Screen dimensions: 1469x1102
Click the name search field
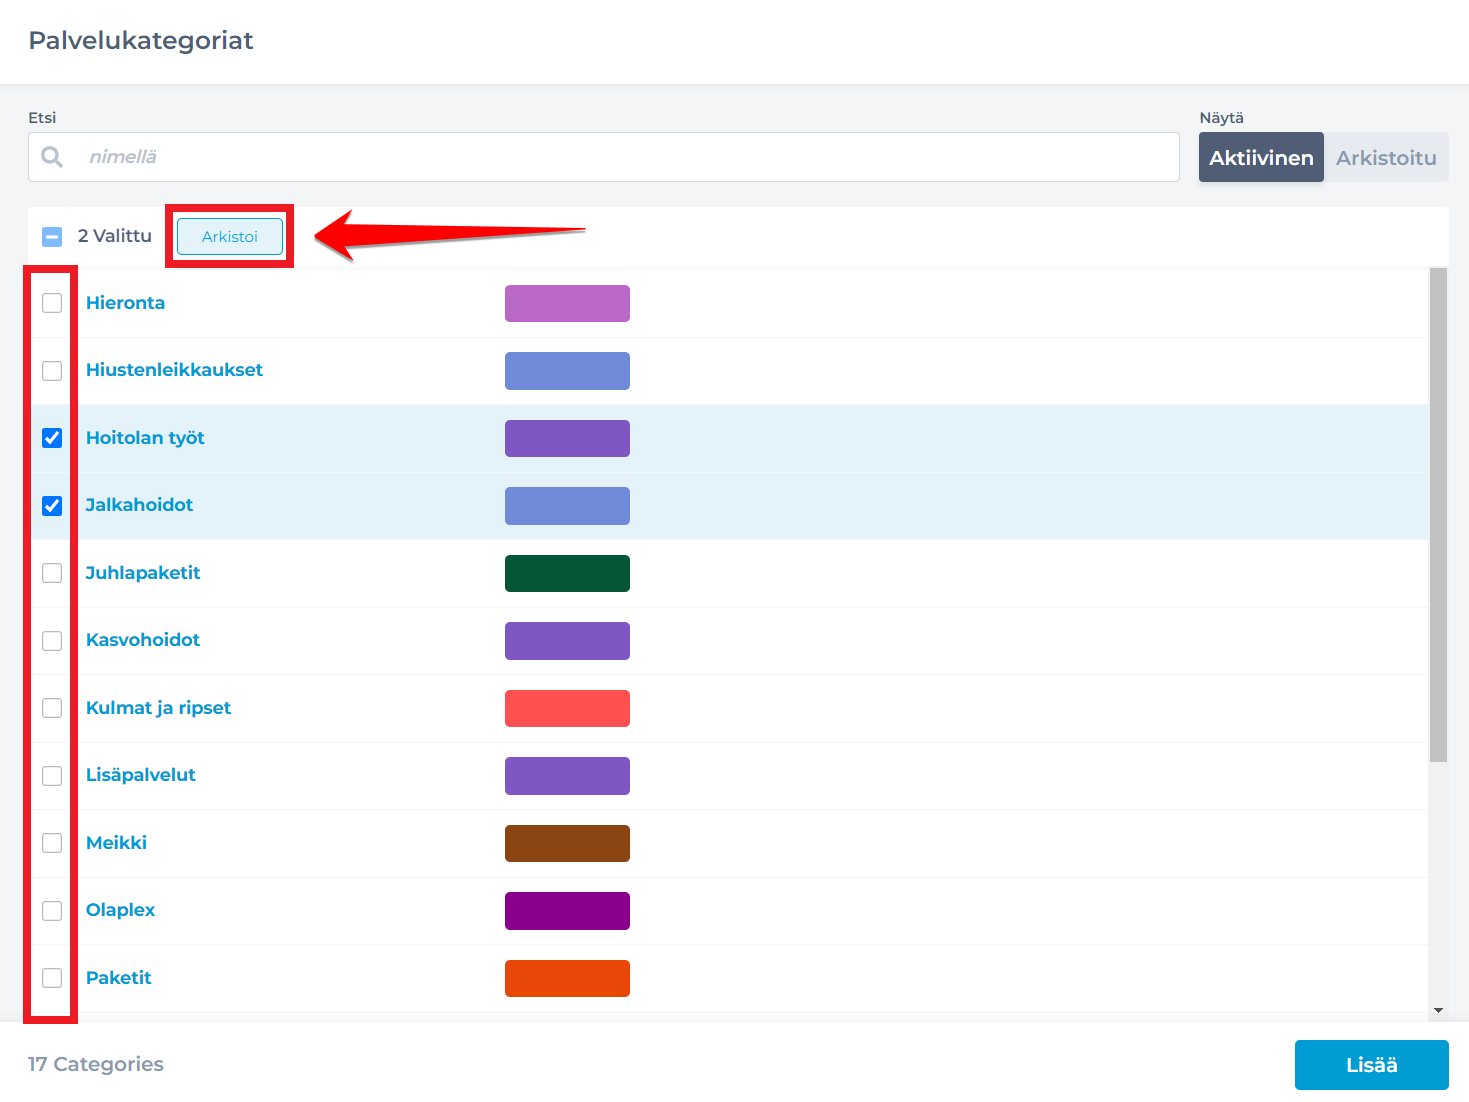[x=604, y=157]
